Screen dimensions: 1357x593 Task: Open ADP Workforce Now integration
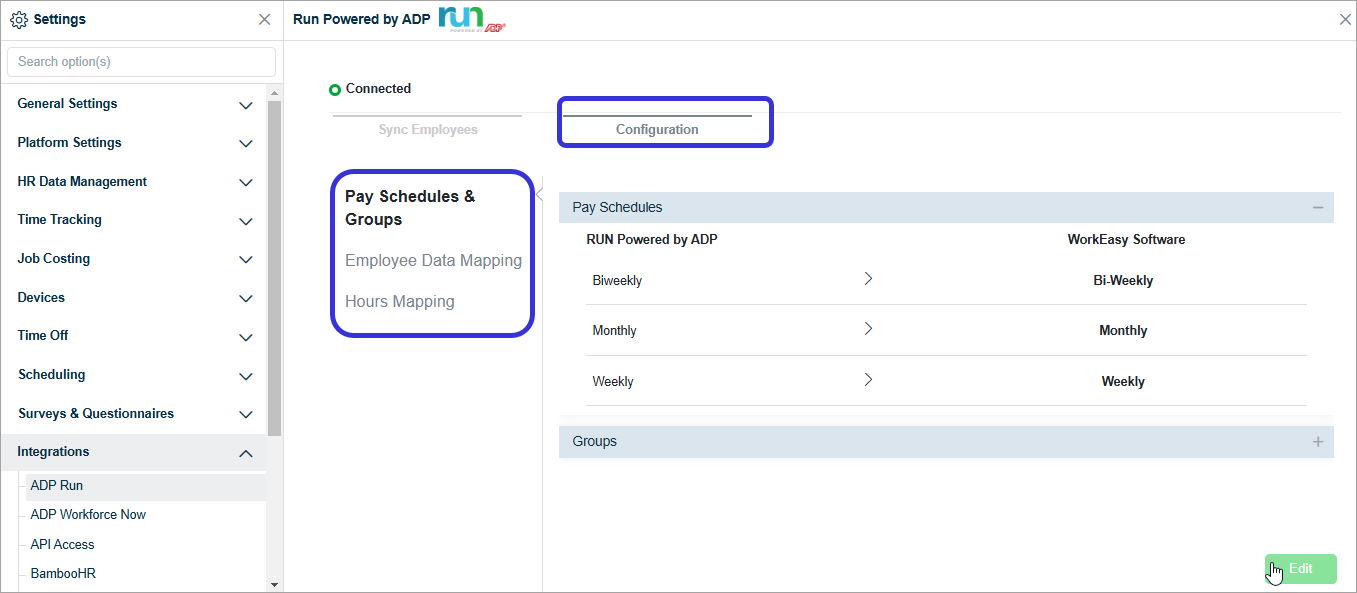point(88,514)
